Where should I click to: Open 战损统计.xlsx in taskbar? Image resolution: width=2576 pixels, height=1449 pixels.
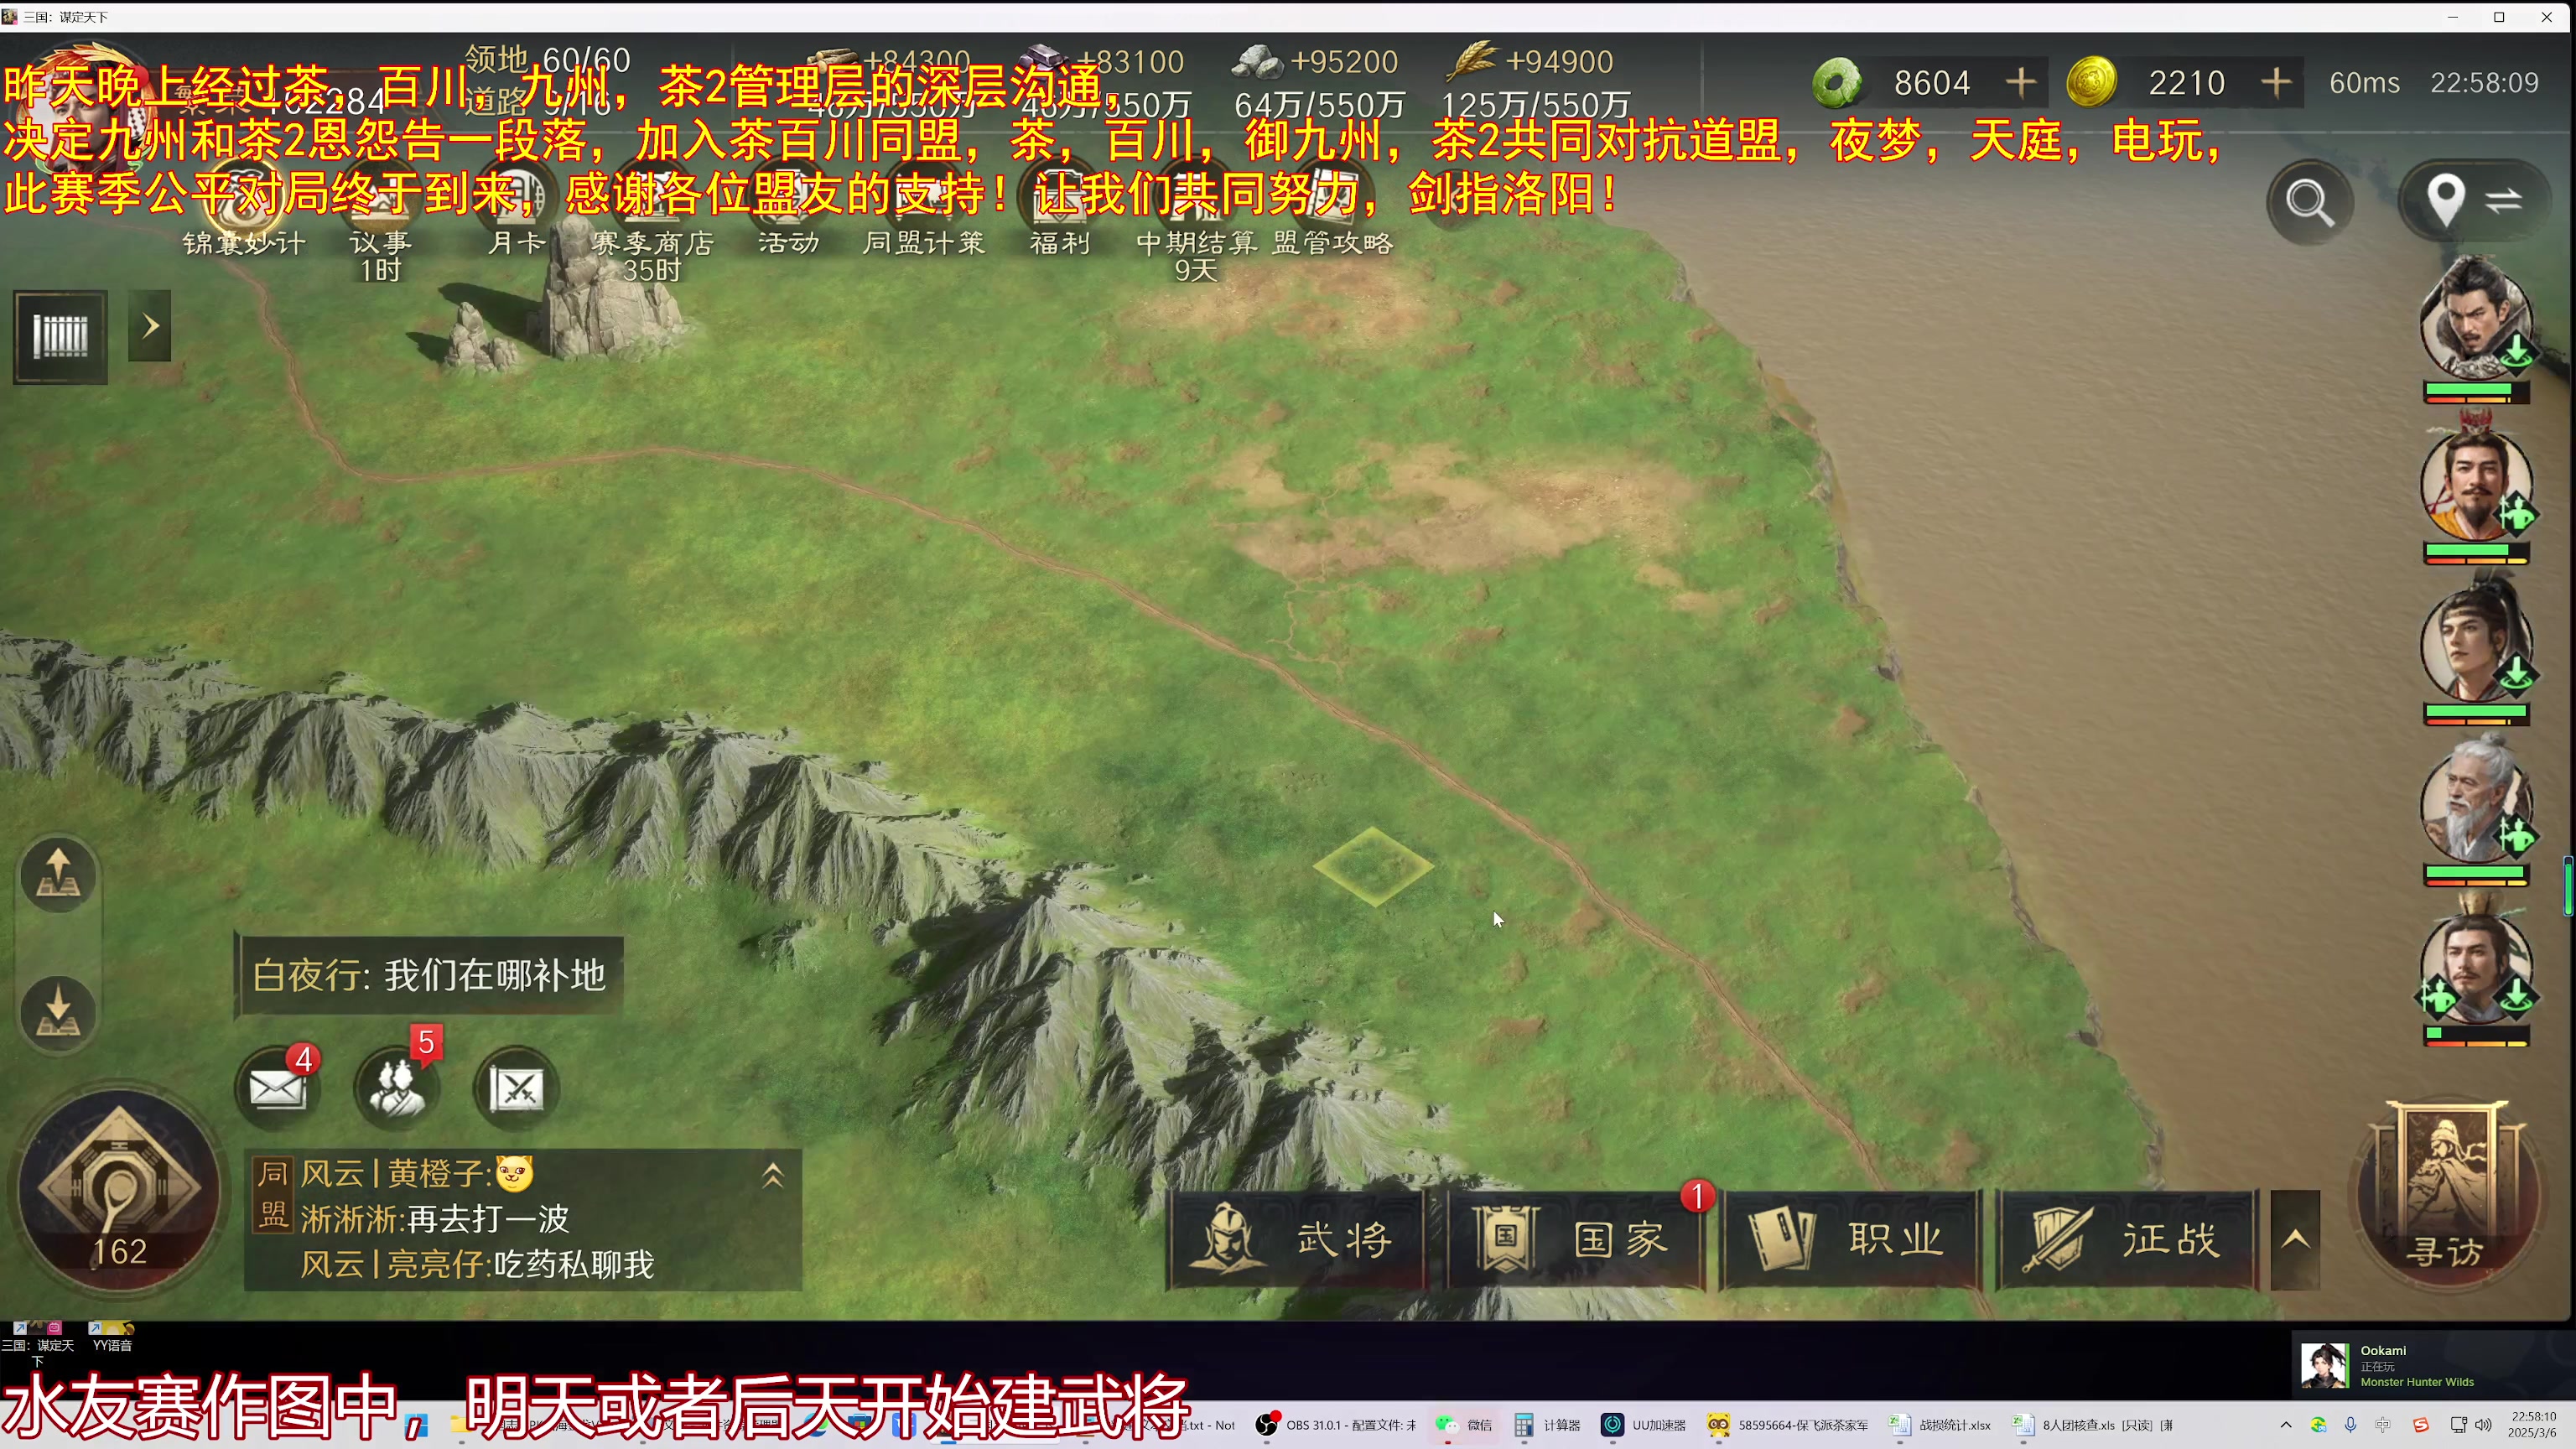click(x=1940, y=1425)
